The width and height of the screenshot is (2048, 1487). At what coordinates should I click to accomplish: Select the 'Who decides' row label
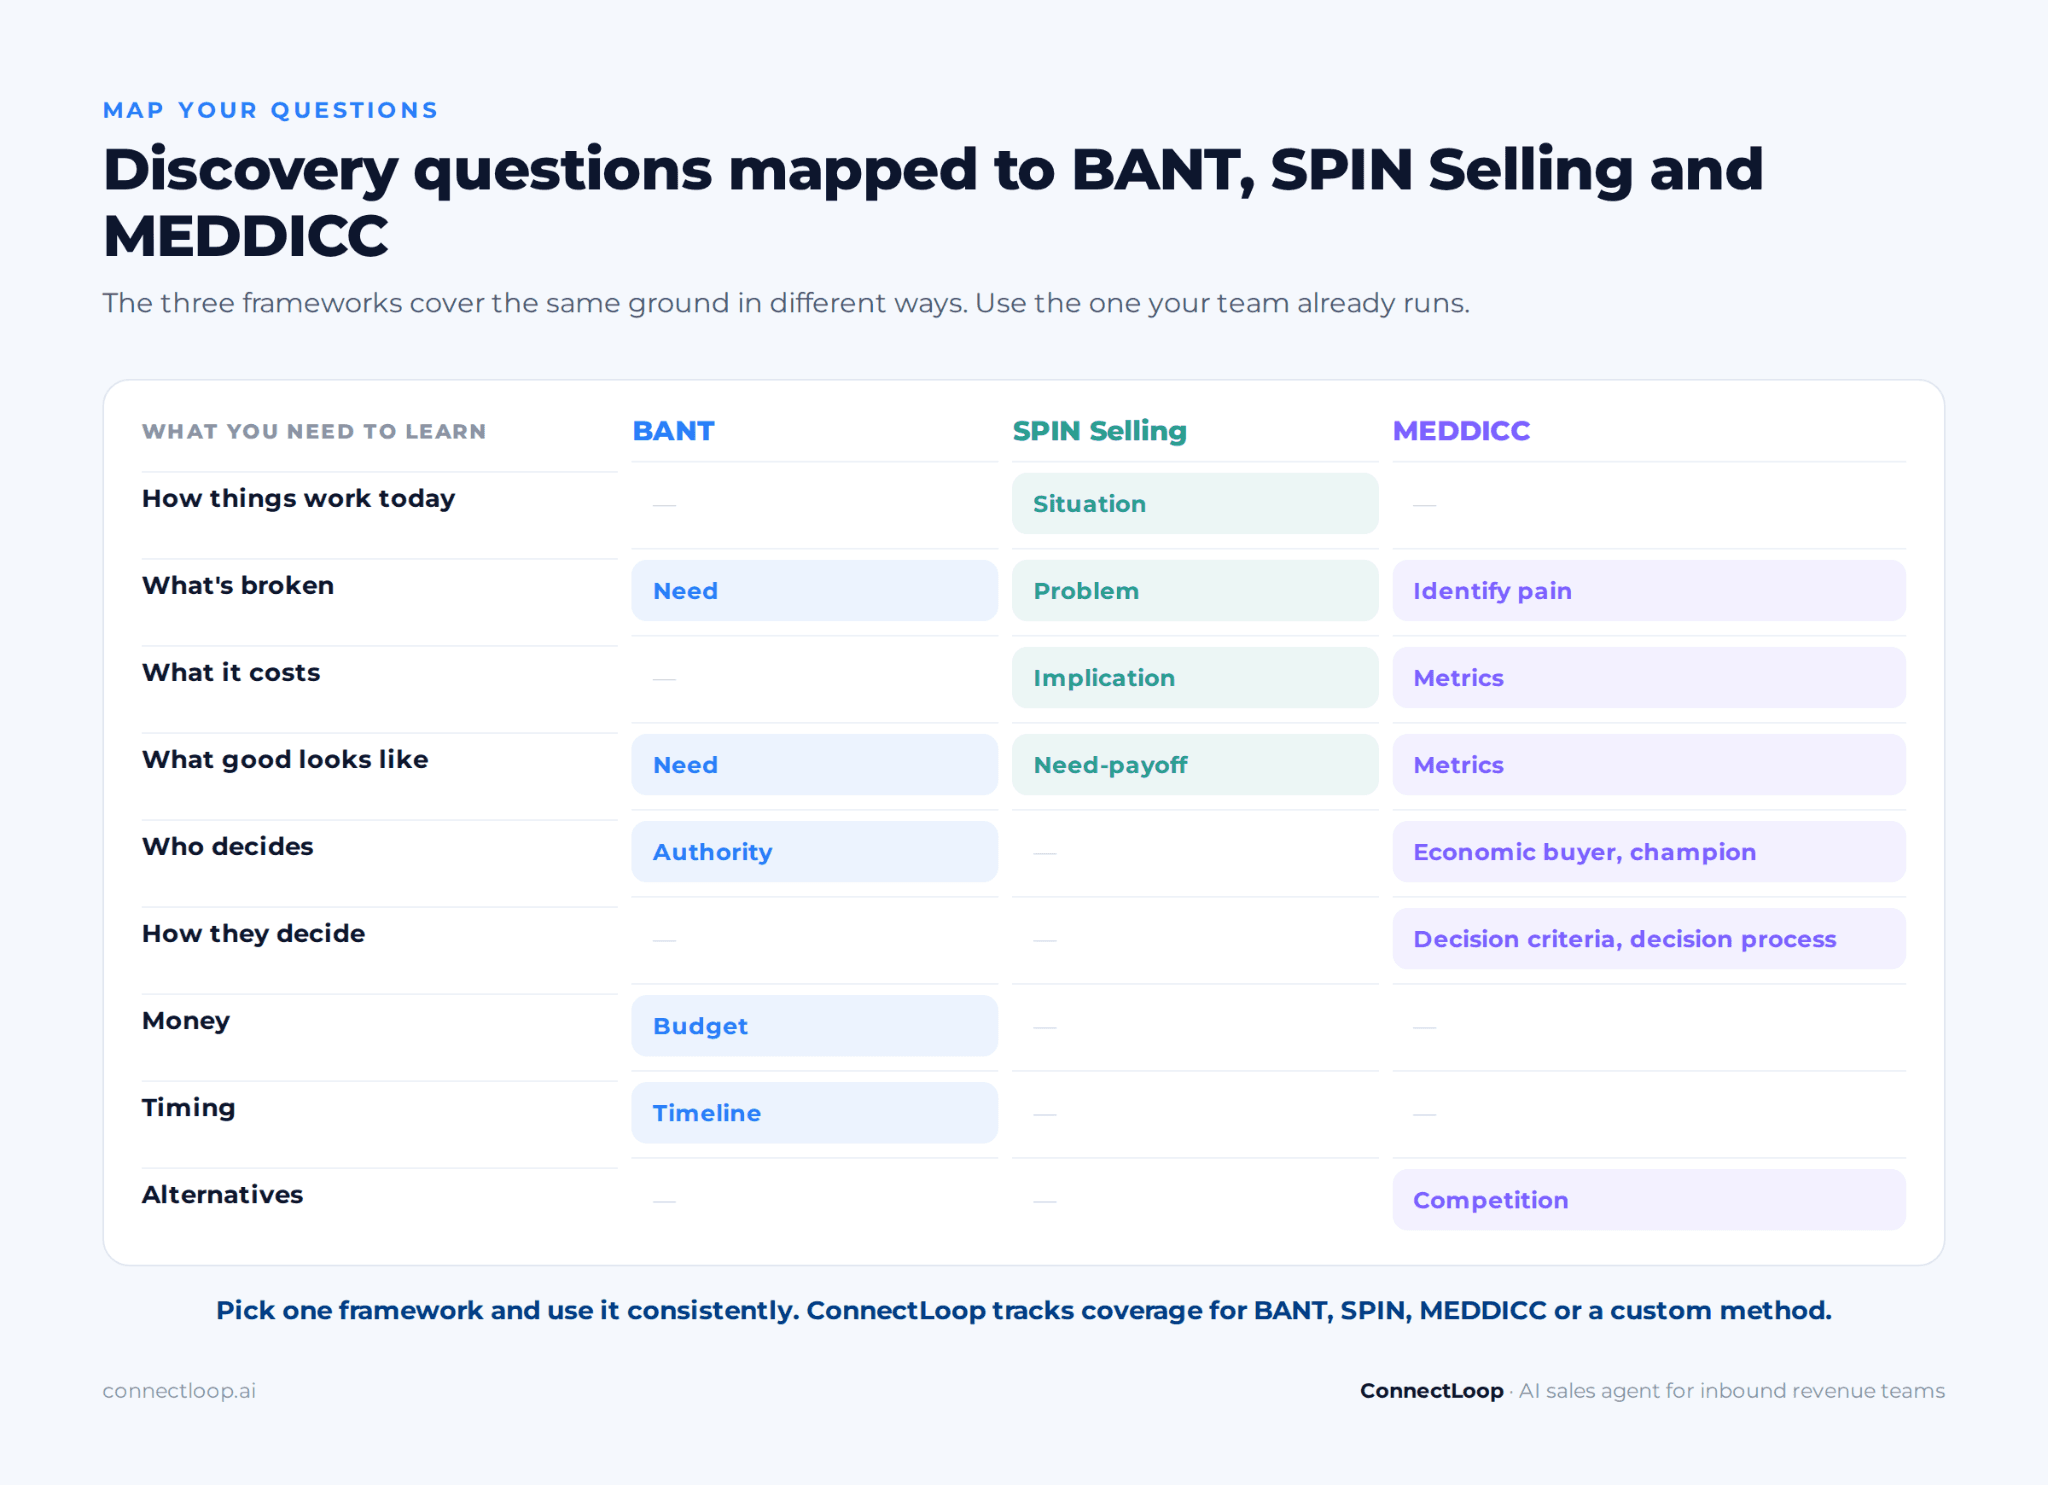point(228,847)
